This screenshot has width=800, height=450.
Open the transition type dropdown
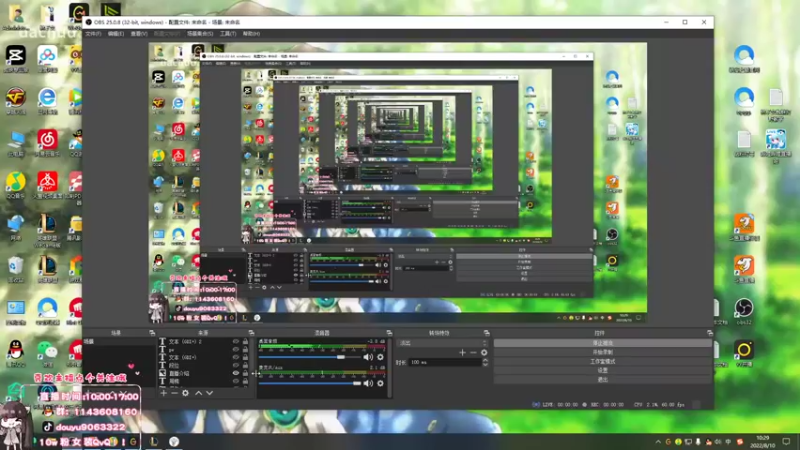[442, 343]
